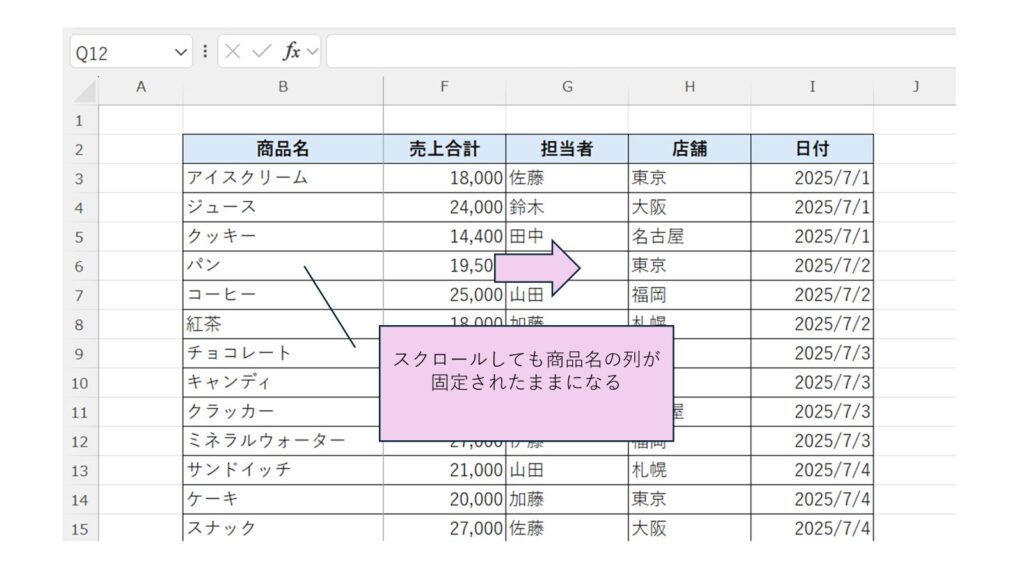Screen dimensions: 1024x576
Task: Open the Name Box dropdown arrow
Action: click(181, 52)
